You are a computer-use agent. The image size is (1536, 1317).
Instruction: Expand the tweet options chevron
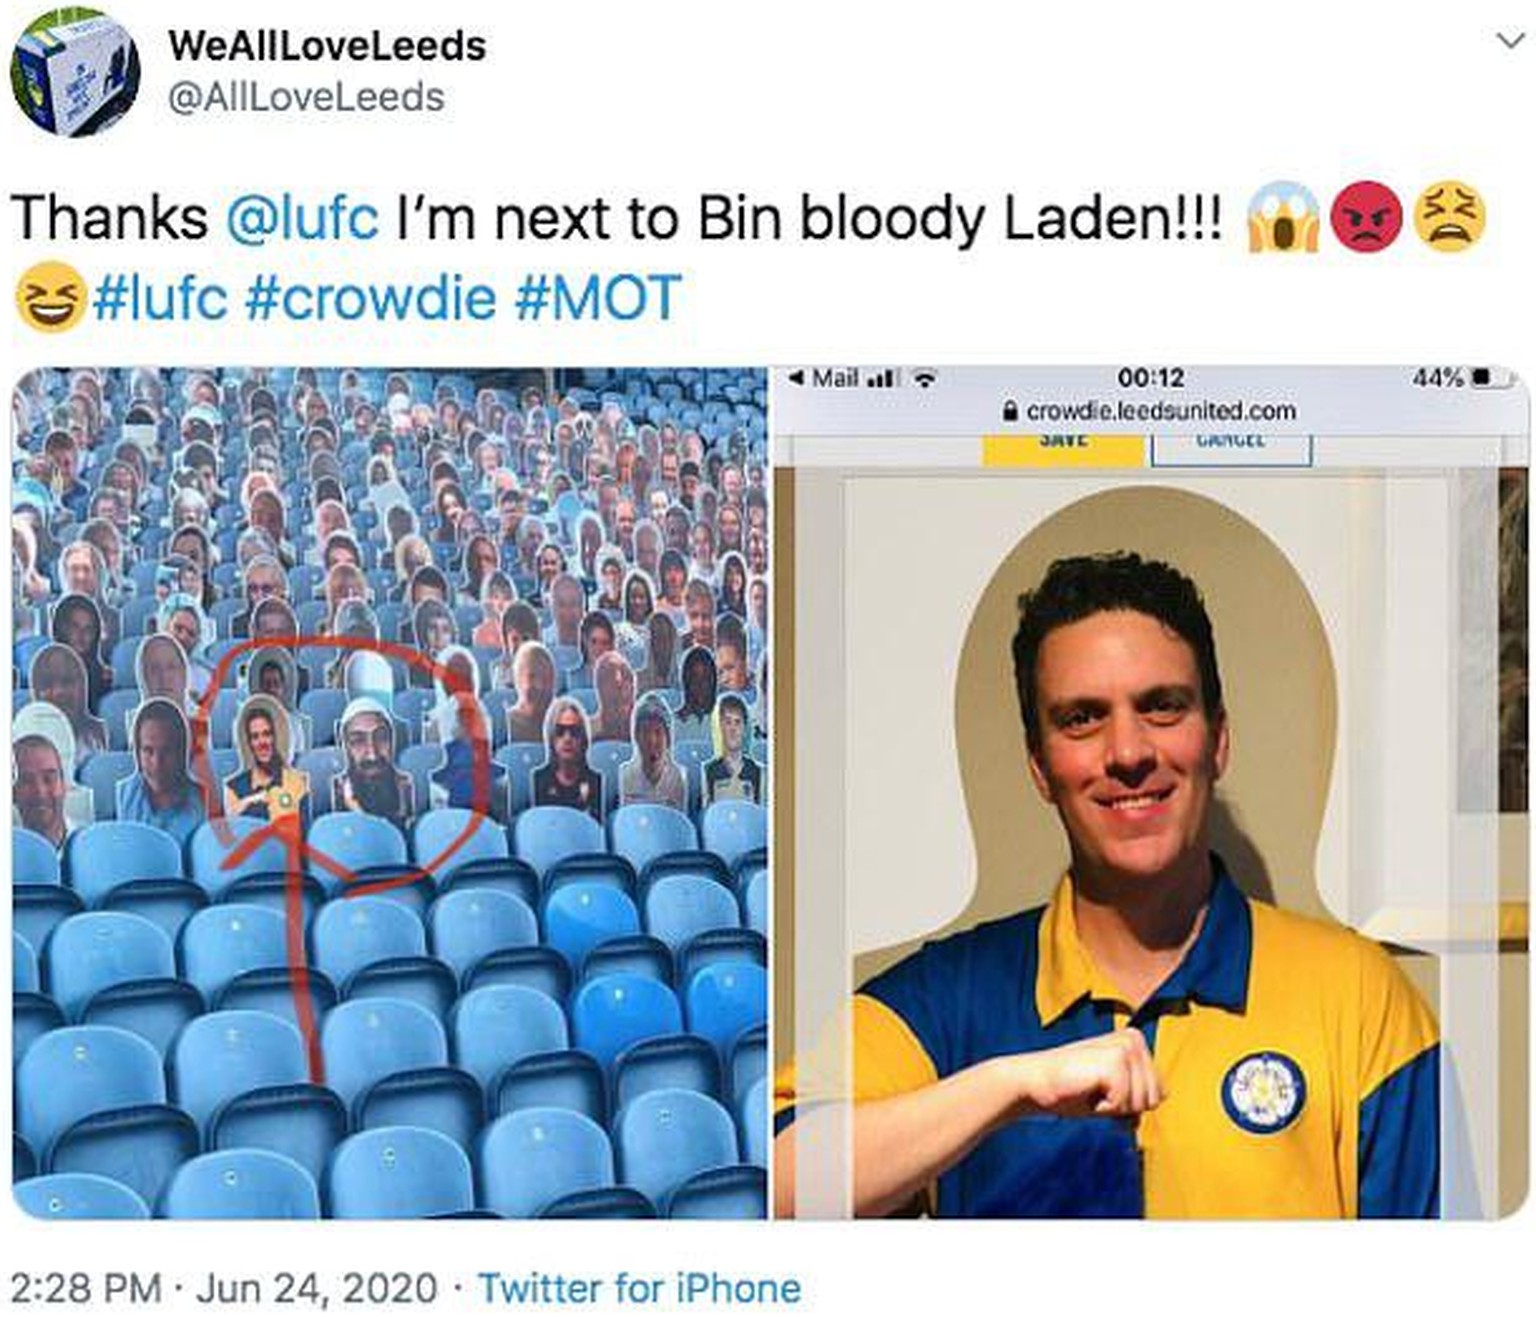pos(1510,41)
